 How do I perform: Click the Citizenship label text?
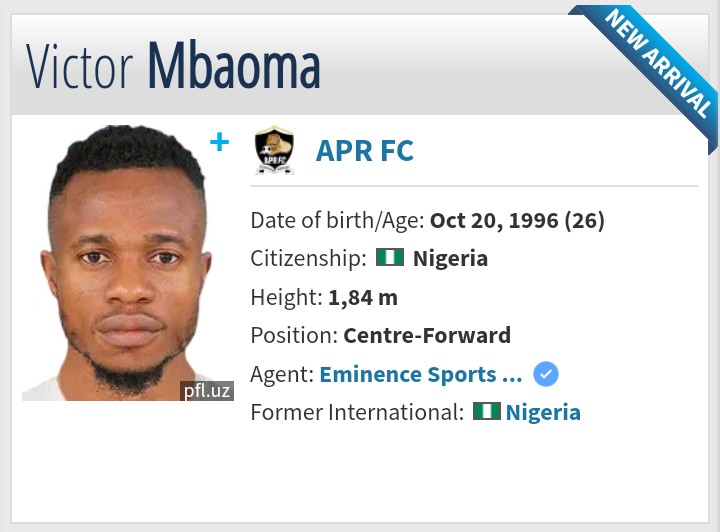(308, 258)
